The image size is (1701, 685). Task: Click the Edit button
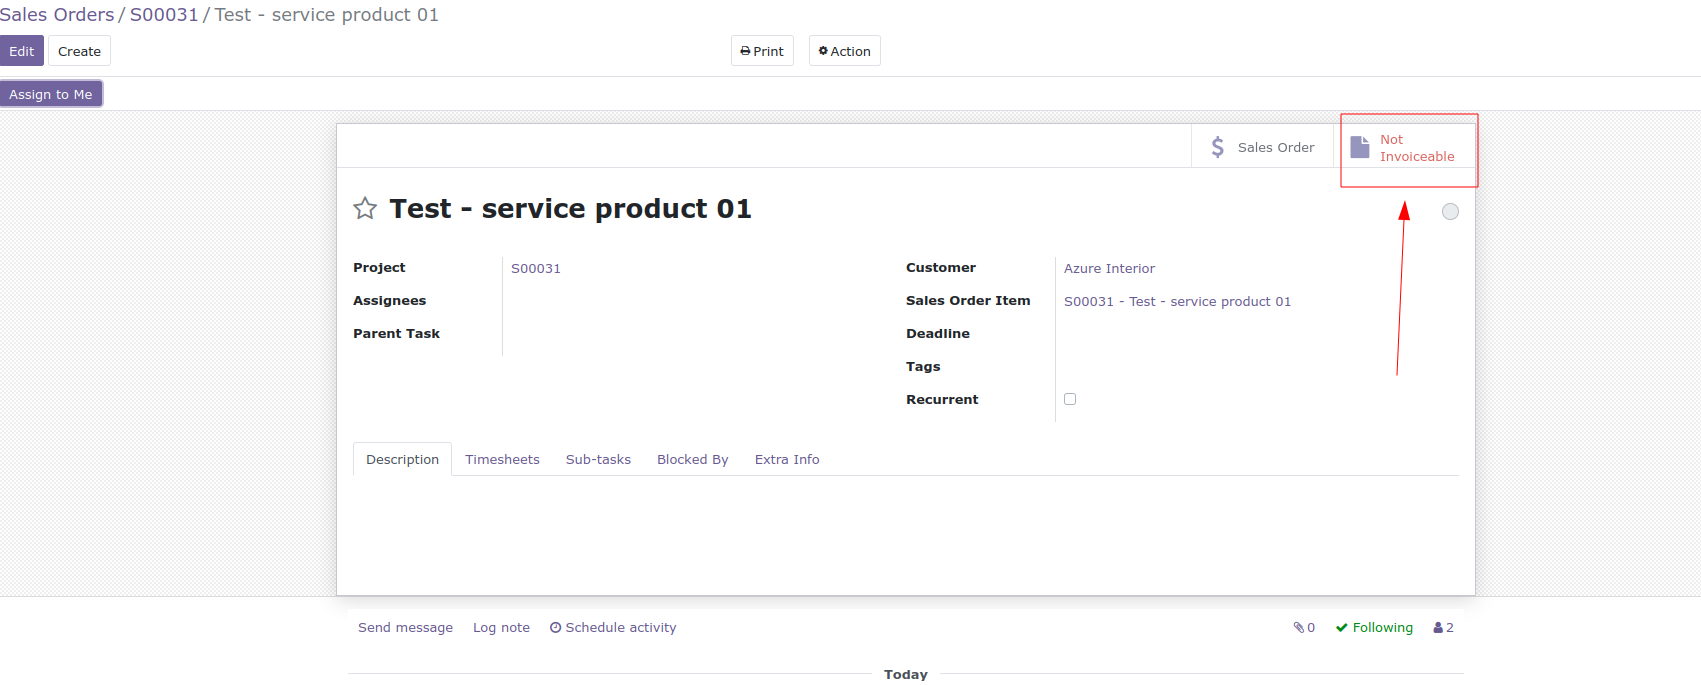[22, 51]
